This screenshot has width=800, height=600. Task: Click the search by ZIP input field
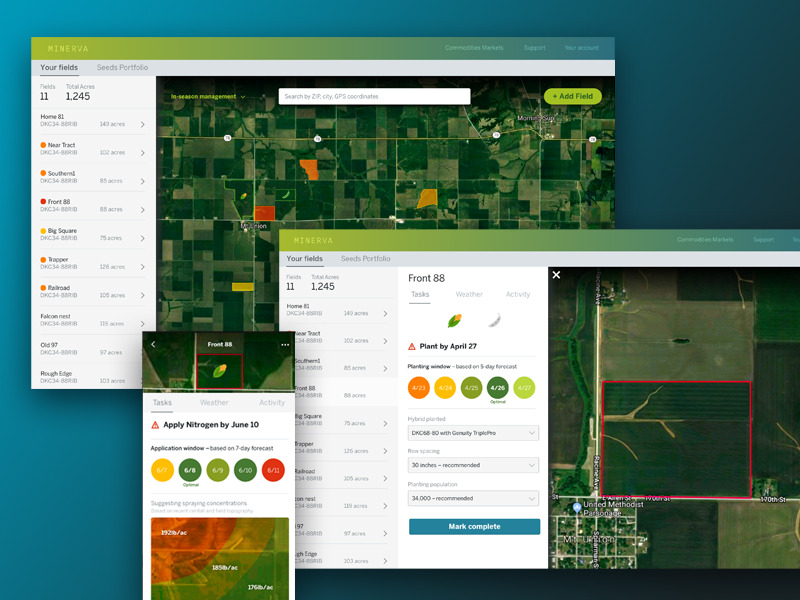pyautogui.click(x=374, y=95)
